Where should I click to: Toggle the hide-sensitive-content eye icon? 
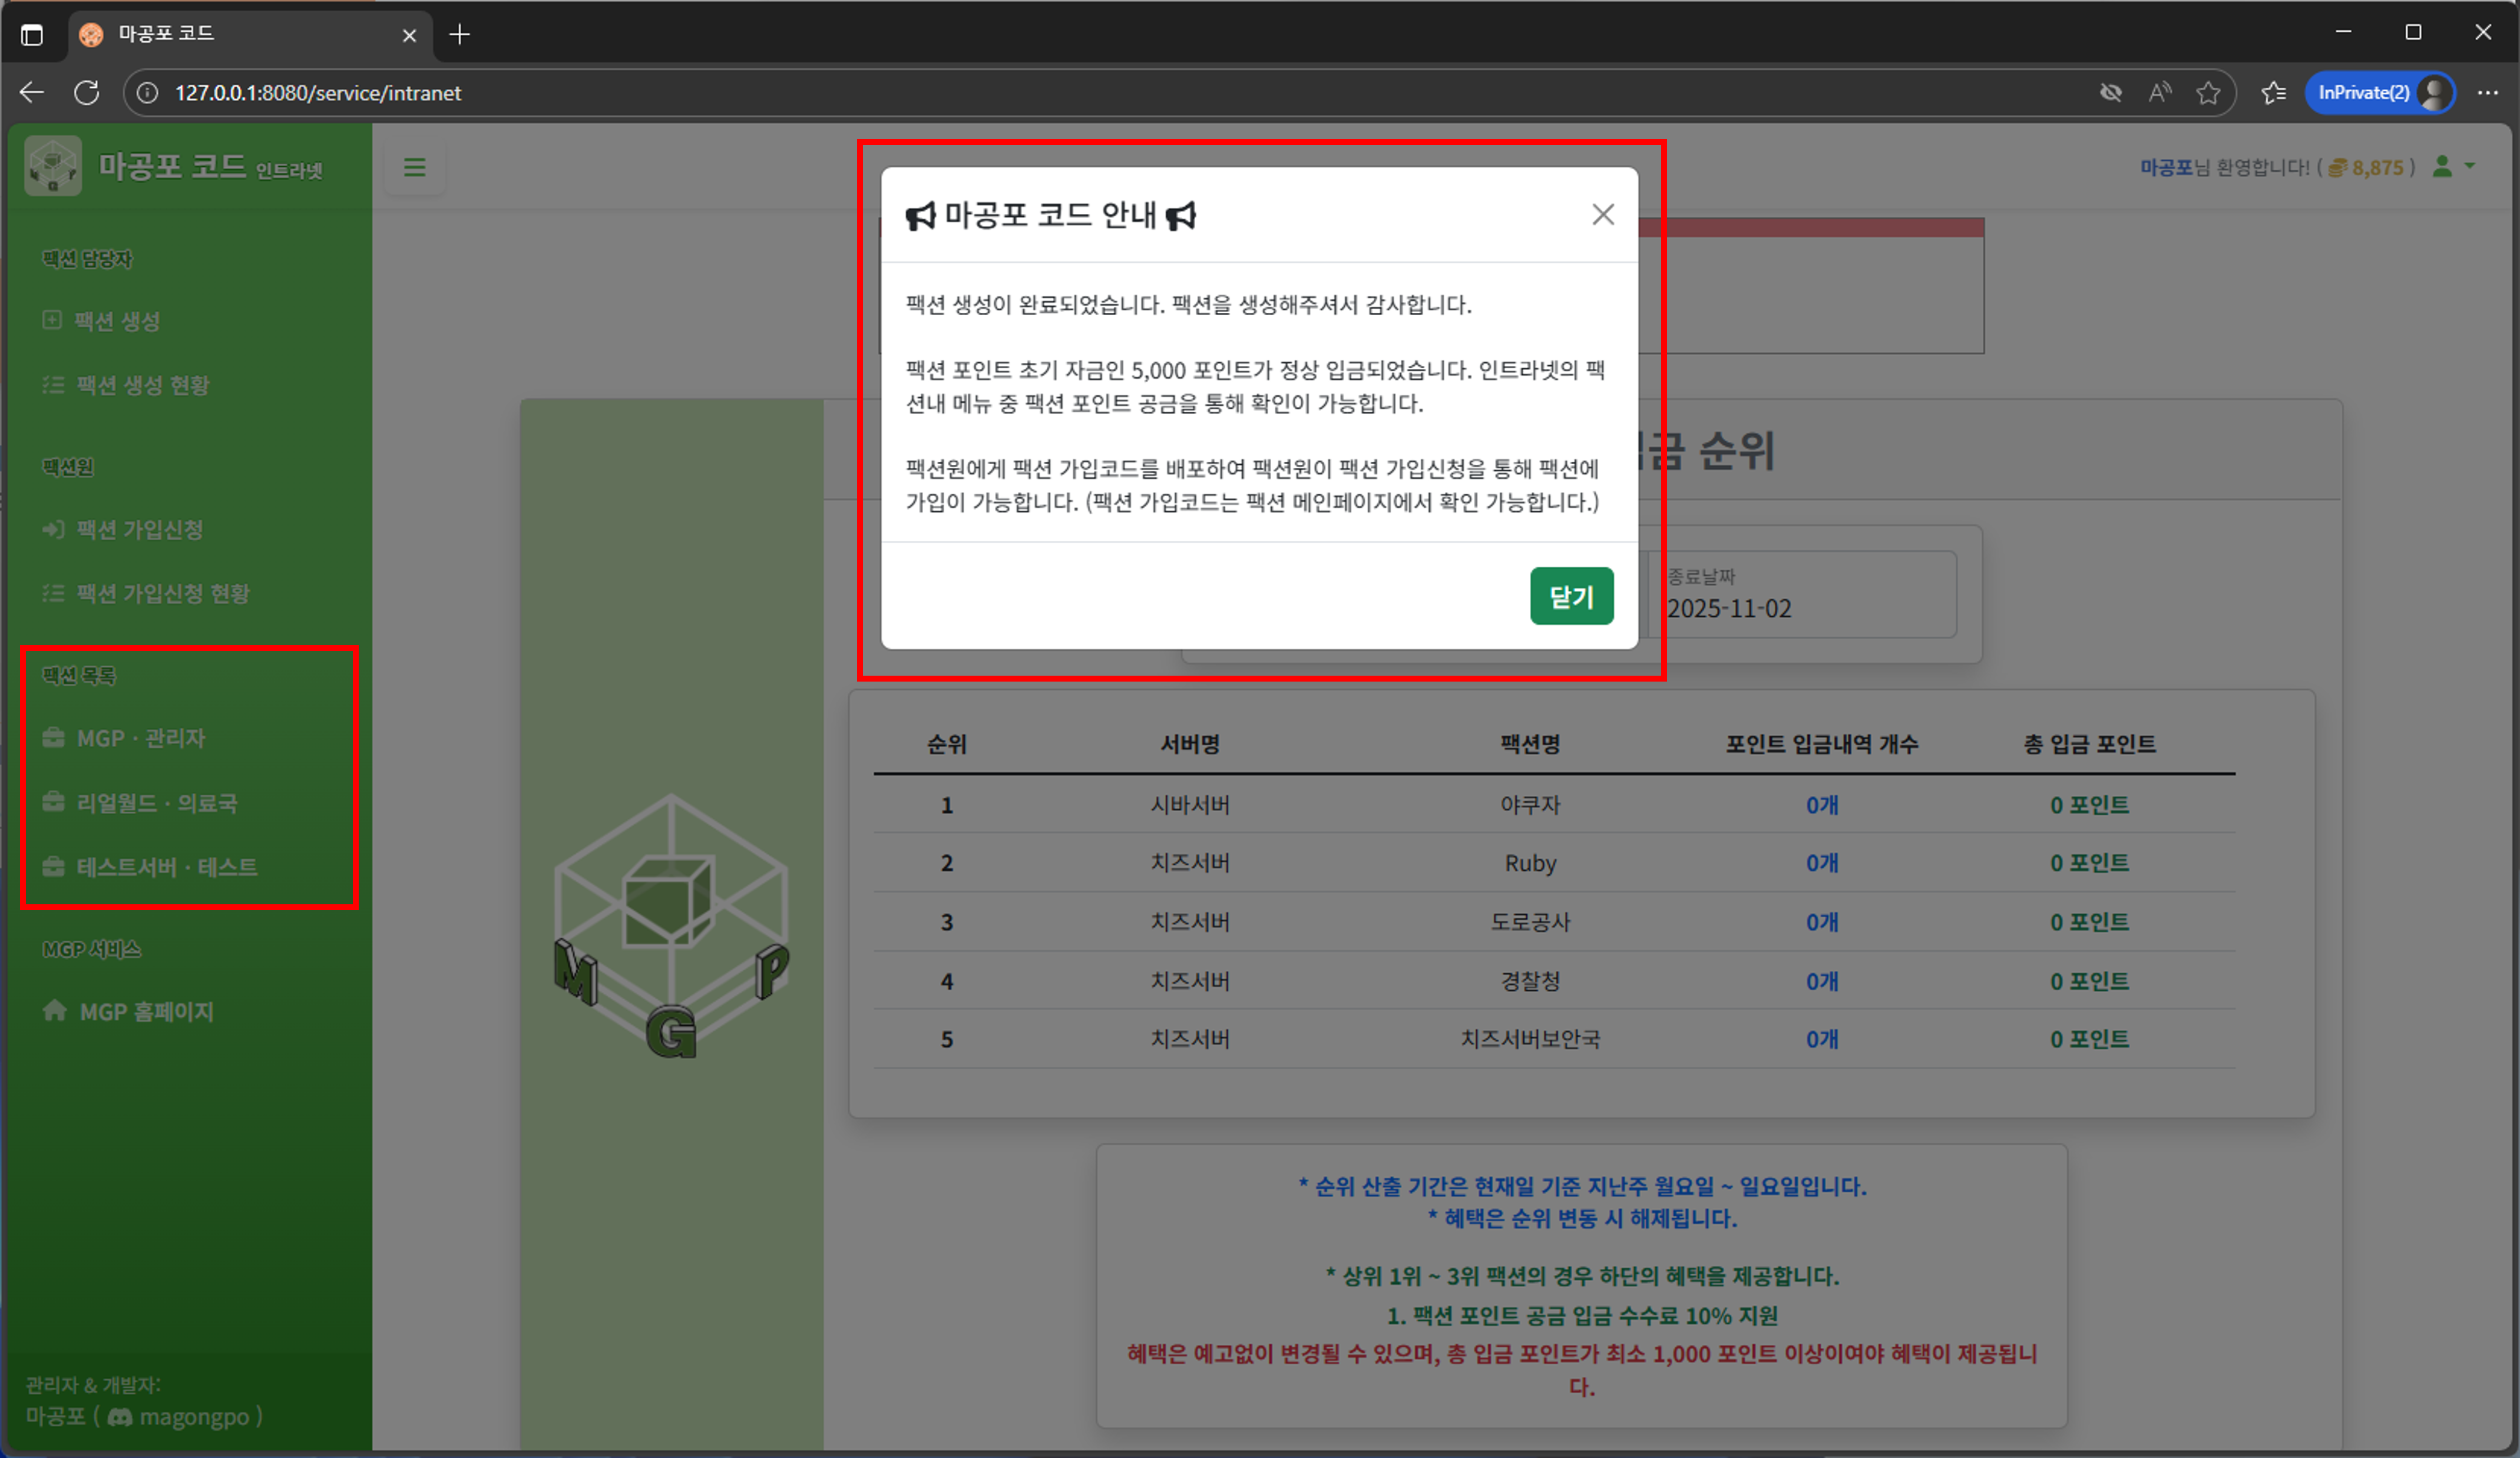tap(2111, 92)
